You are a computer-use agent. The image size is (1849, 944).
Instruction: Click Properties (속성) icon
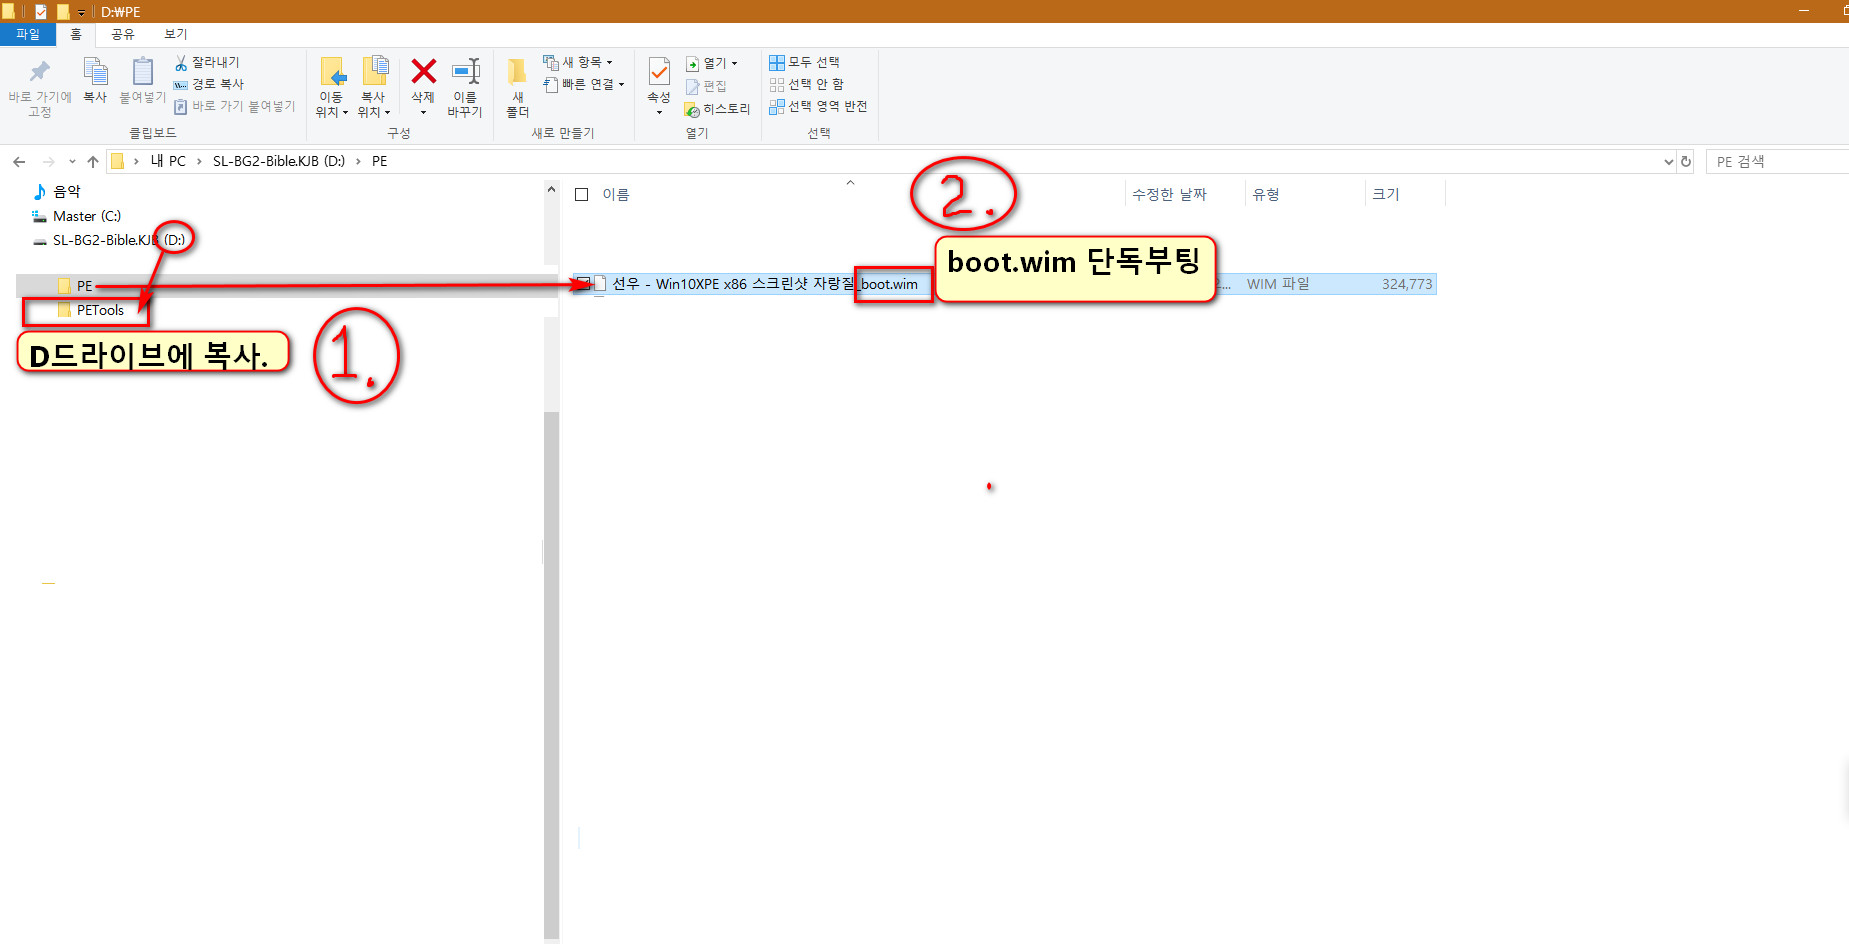point(659,72)
